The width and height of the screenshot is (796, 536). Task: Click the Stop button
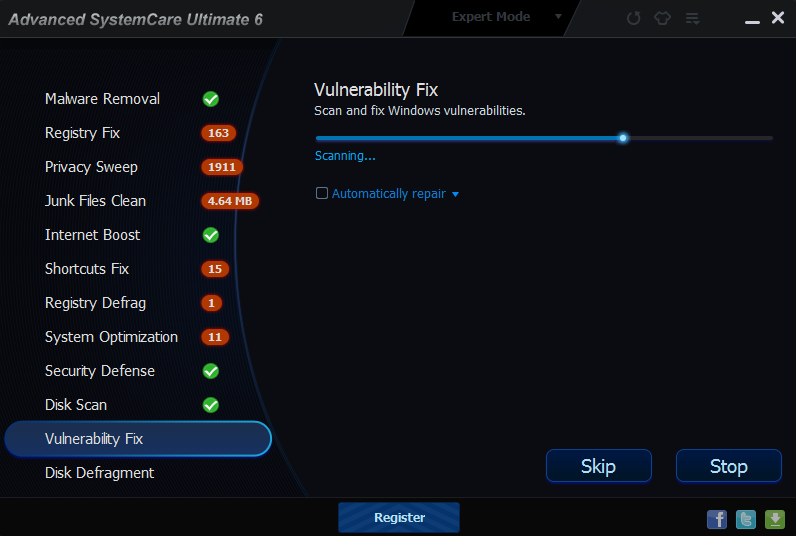click(x=728, y=465)
